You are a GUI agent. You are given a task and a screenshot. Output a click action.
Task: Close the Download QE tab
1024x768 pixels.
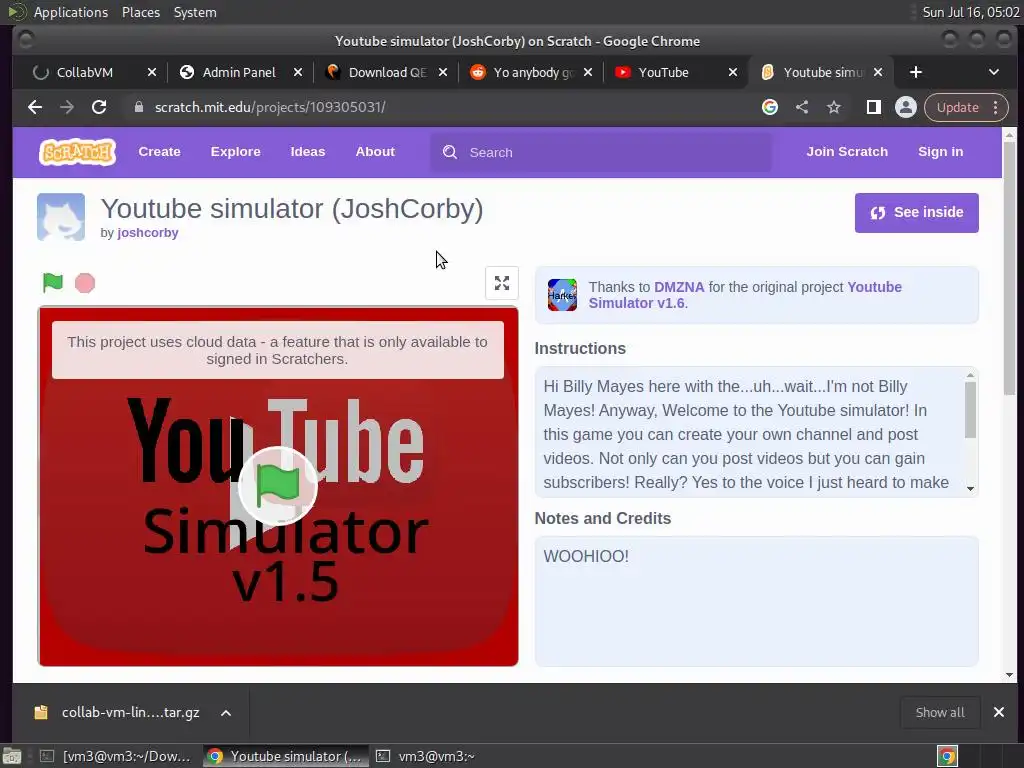click(443, 72)
